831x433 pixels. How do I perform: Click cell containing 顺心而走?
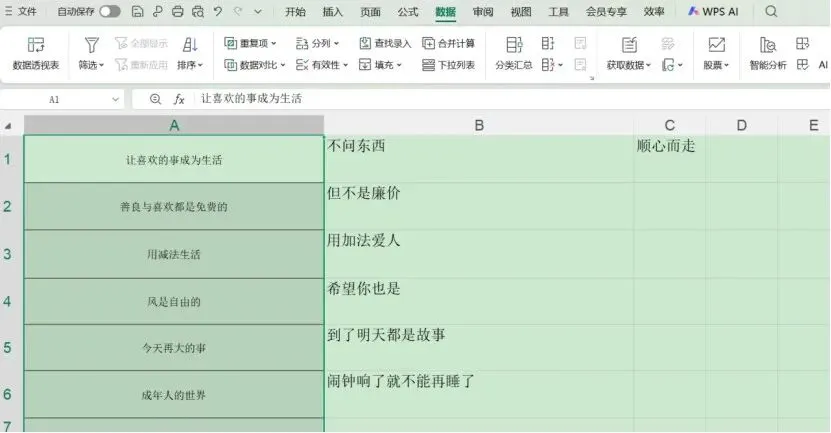669,159
